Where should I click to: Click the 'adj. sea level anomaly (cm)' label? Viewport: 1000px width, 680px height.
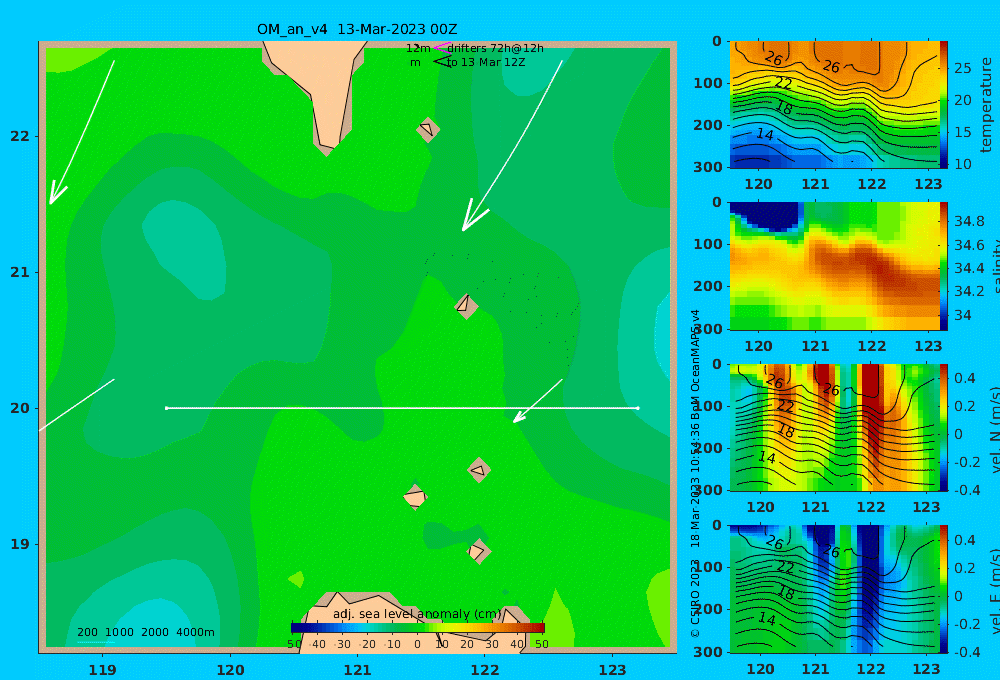(417, 614)
